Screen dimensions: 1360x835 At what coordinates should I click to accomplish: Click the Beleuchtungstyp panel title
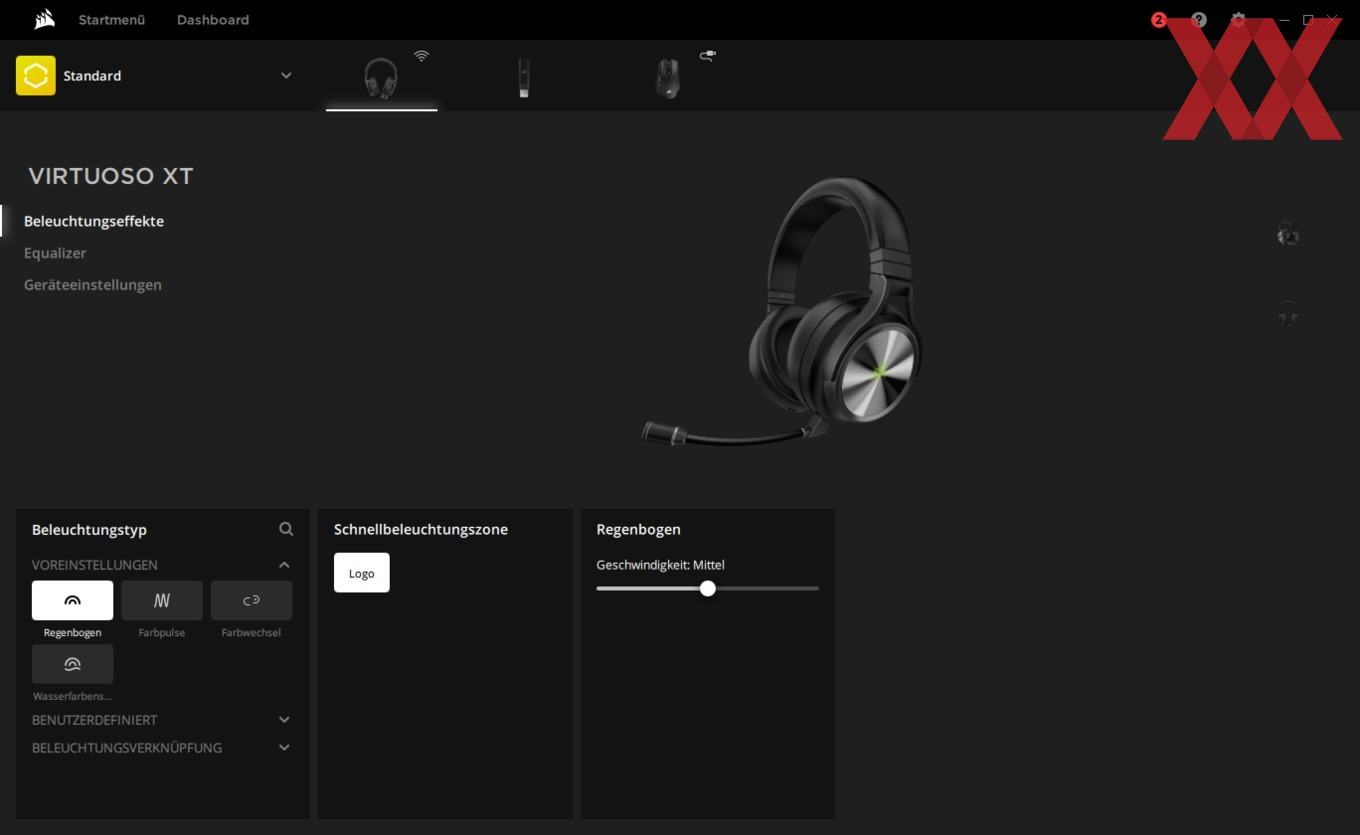tap(89, 530)
